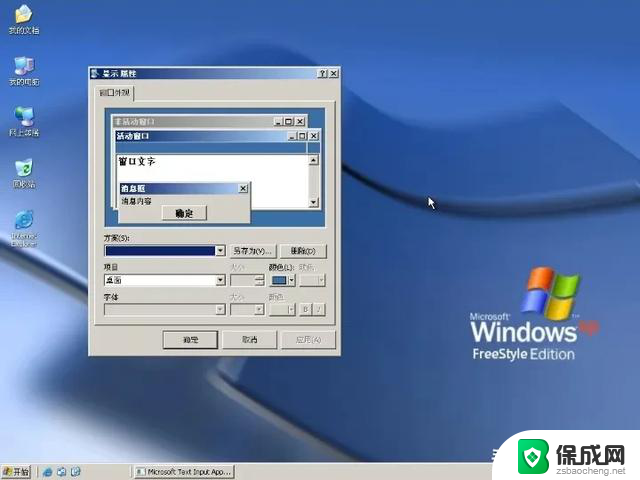Viewport: 640px width, 480px height.
Task: Open the Recycle Bin desktop icon
Action: point(24,173)
